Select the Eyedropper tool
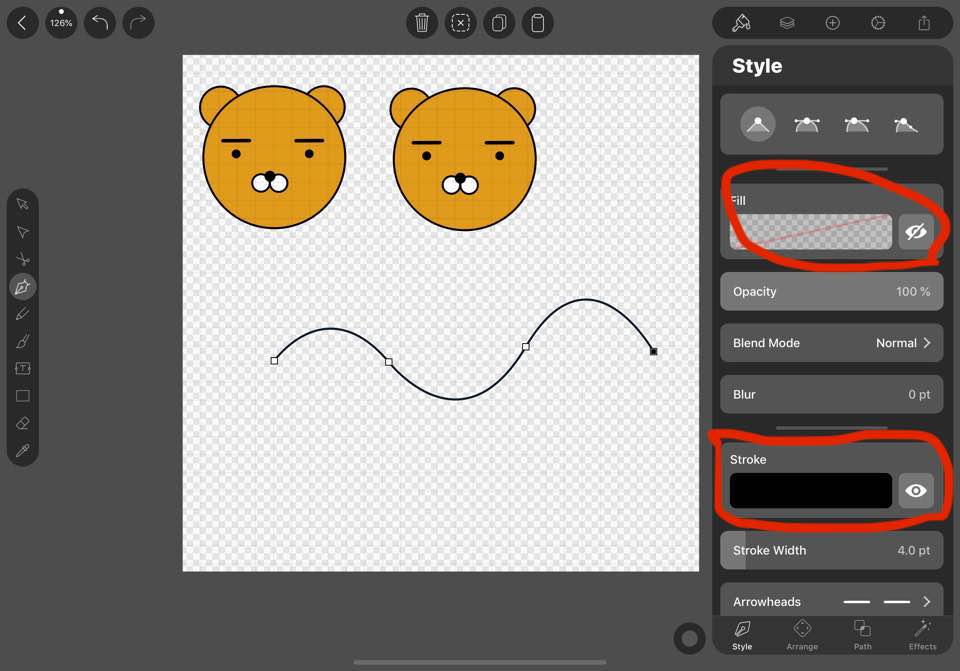Viewport: 960px width, 671px height. (23, 451)
